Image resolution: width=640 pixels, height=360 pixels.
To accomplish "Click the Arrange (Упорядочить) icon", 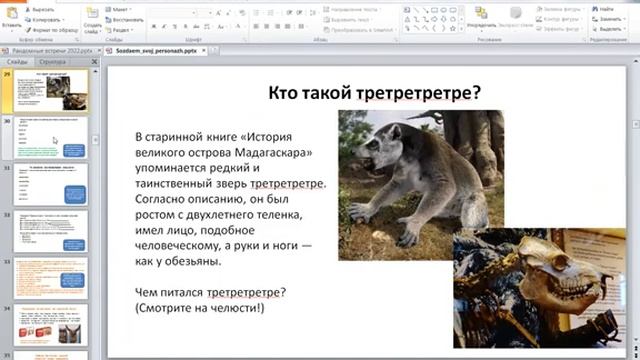I will pos(482,13).
